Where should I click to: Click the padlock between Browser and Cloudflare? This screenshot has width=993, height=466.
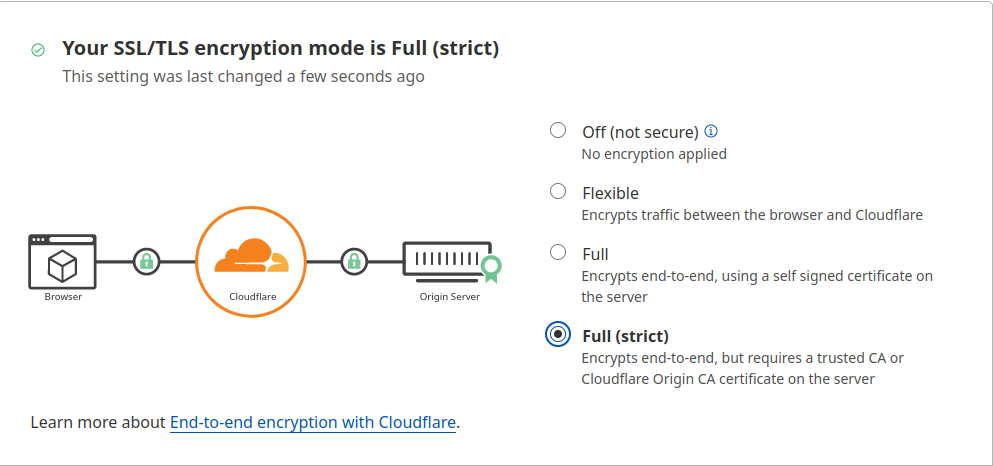tap(147, 262)
